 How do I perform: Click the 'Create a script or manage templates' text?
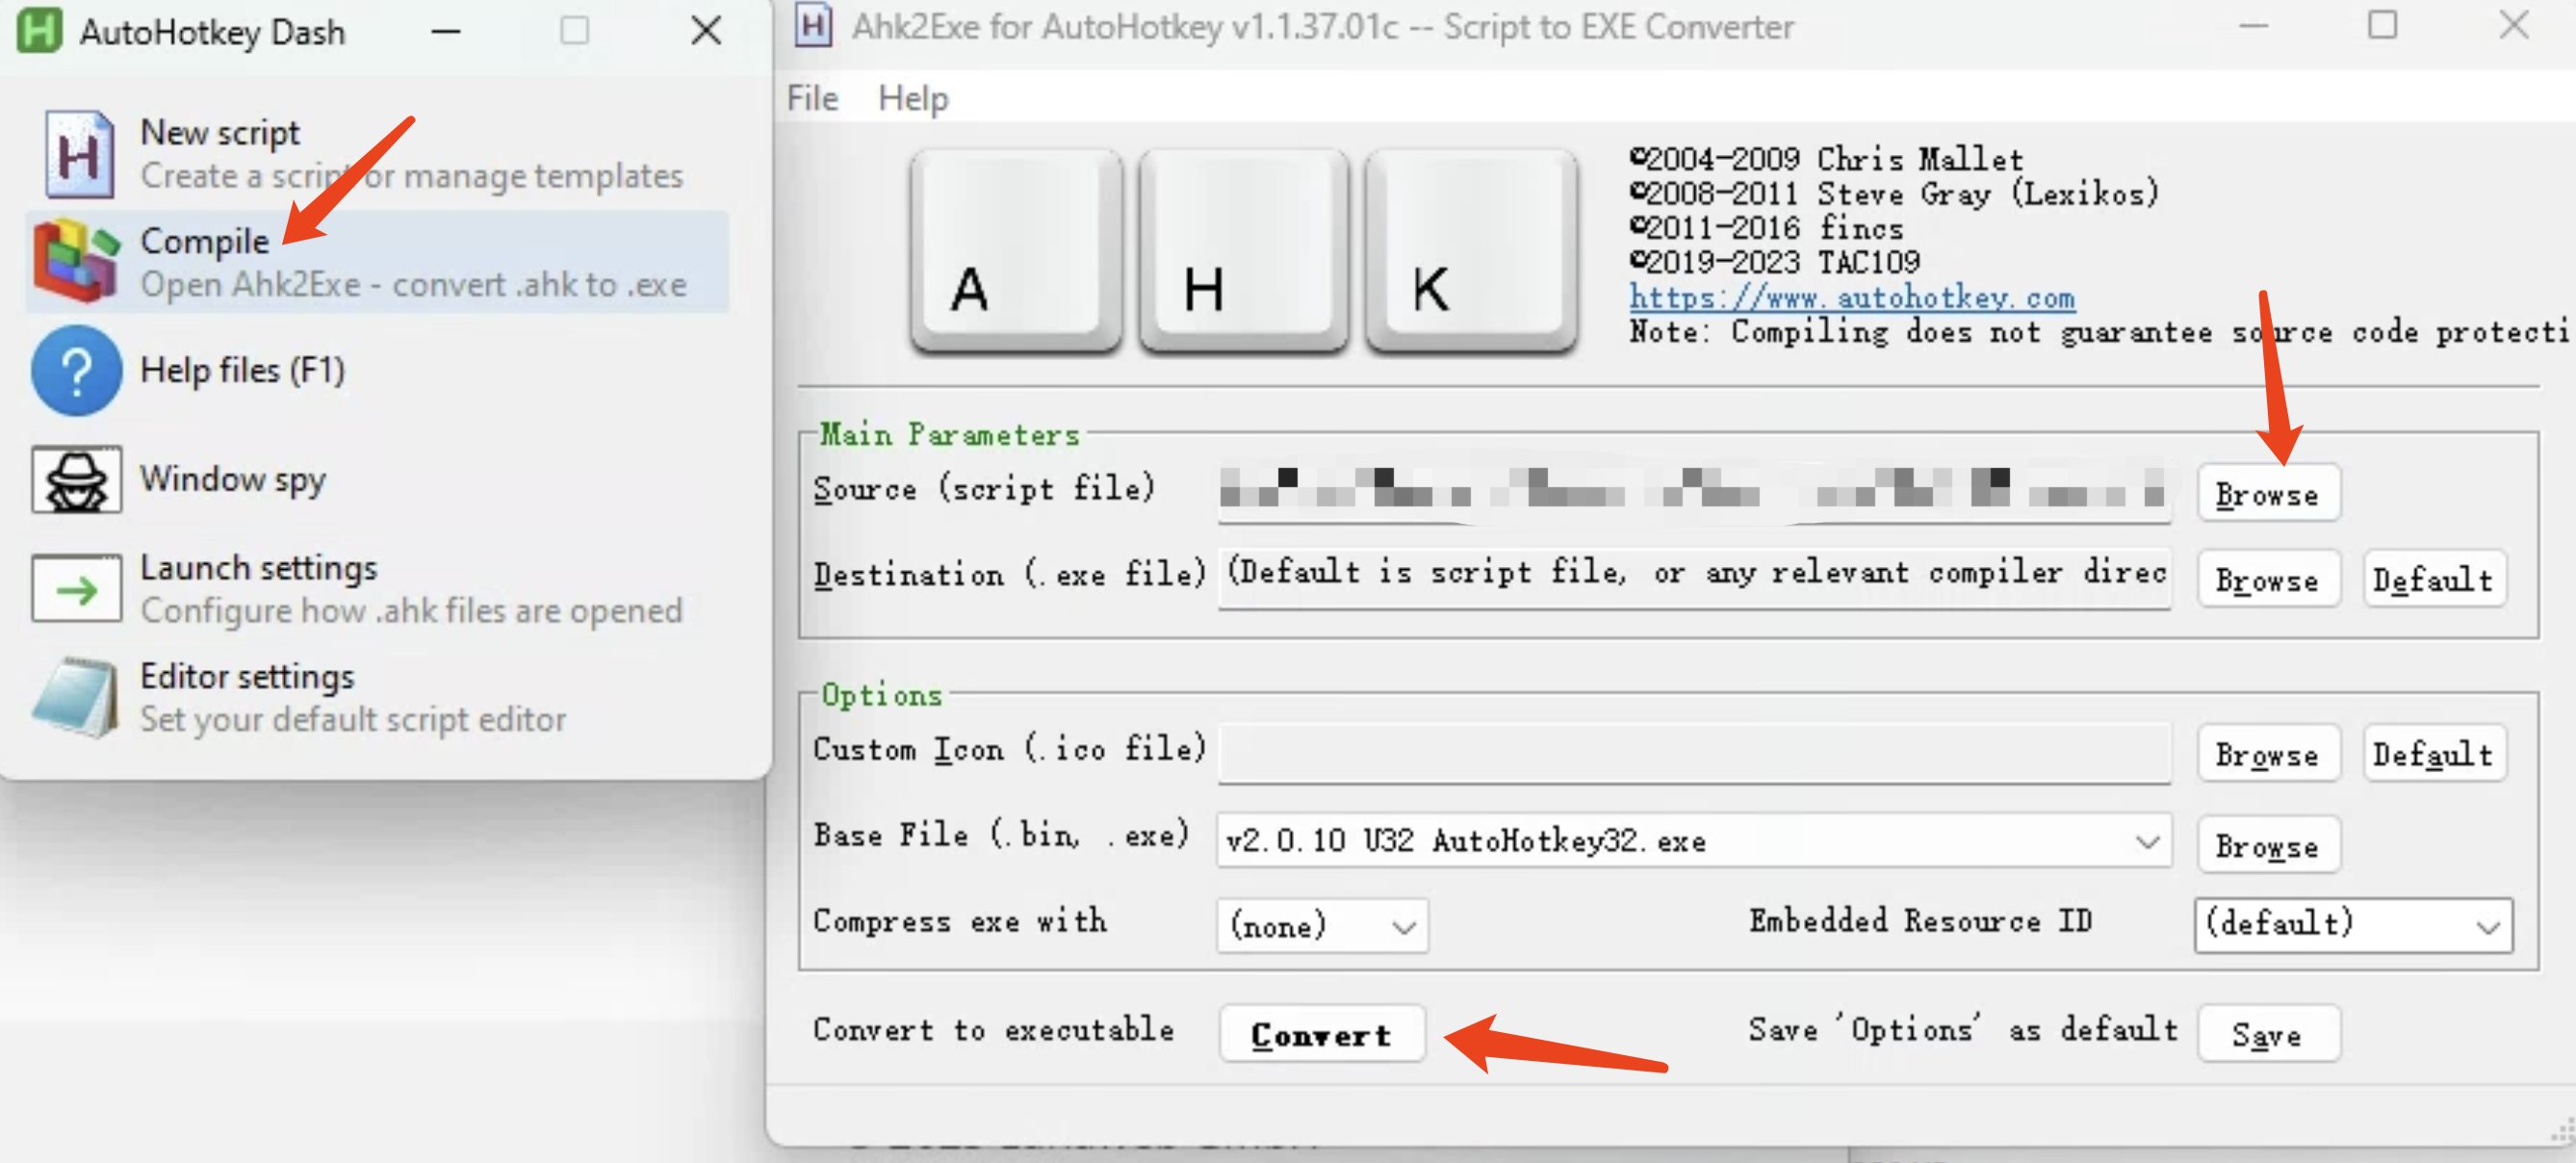411,176
